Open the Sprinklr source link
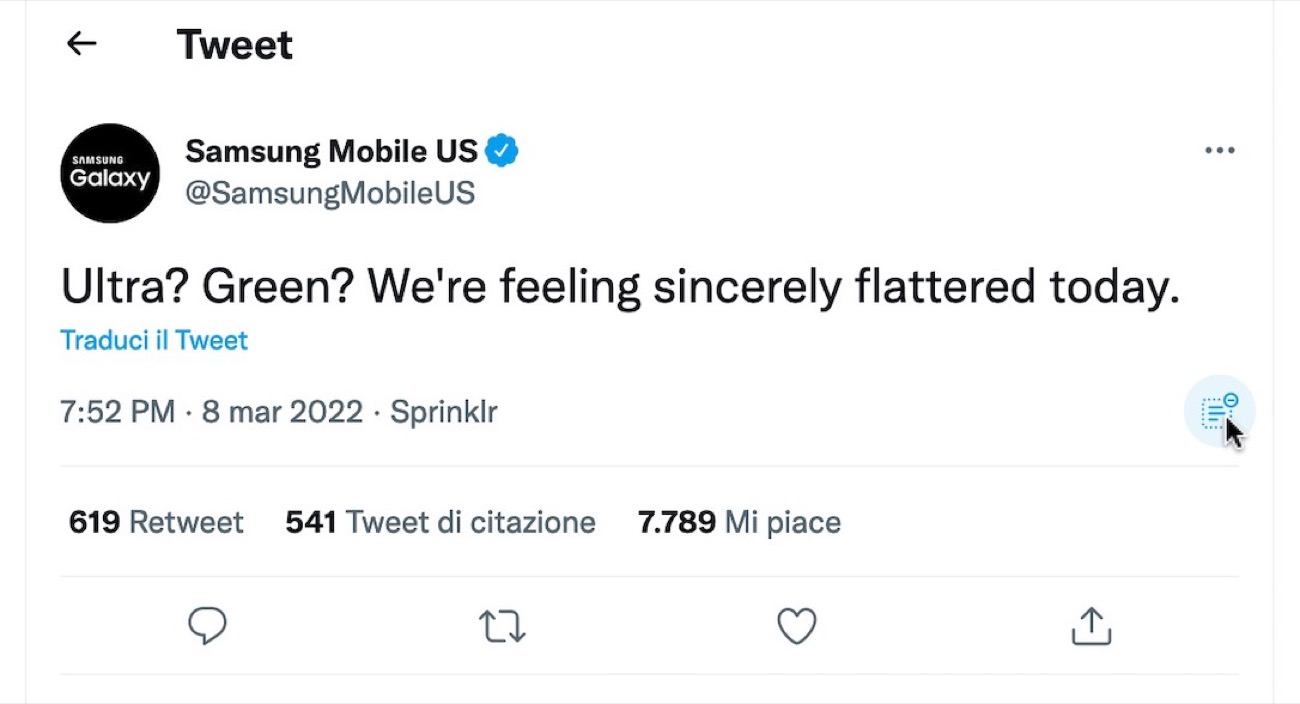Image resolution: width=1300 pixels, height=704 pixels. (443, 411)
